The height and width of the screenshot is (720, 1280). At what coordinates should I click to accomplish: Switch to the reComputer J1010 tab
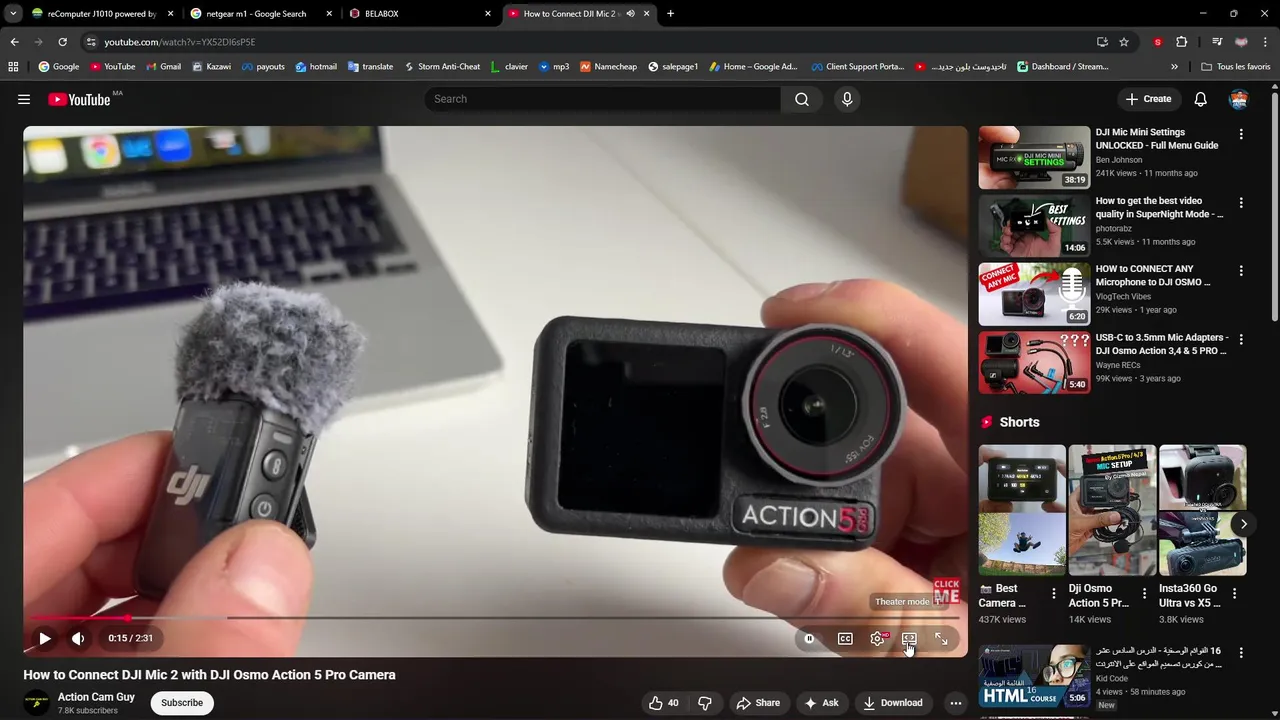(102, 14)
